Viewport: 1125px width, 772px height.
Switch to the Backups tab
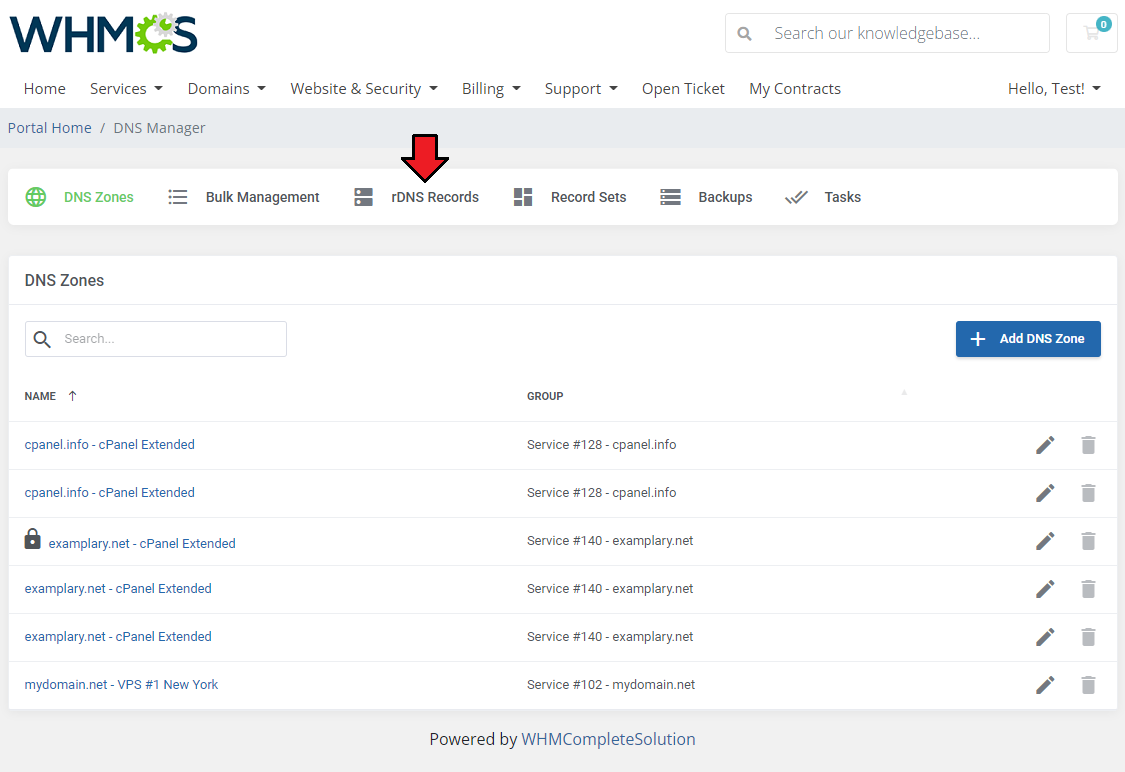click(706, 197)
